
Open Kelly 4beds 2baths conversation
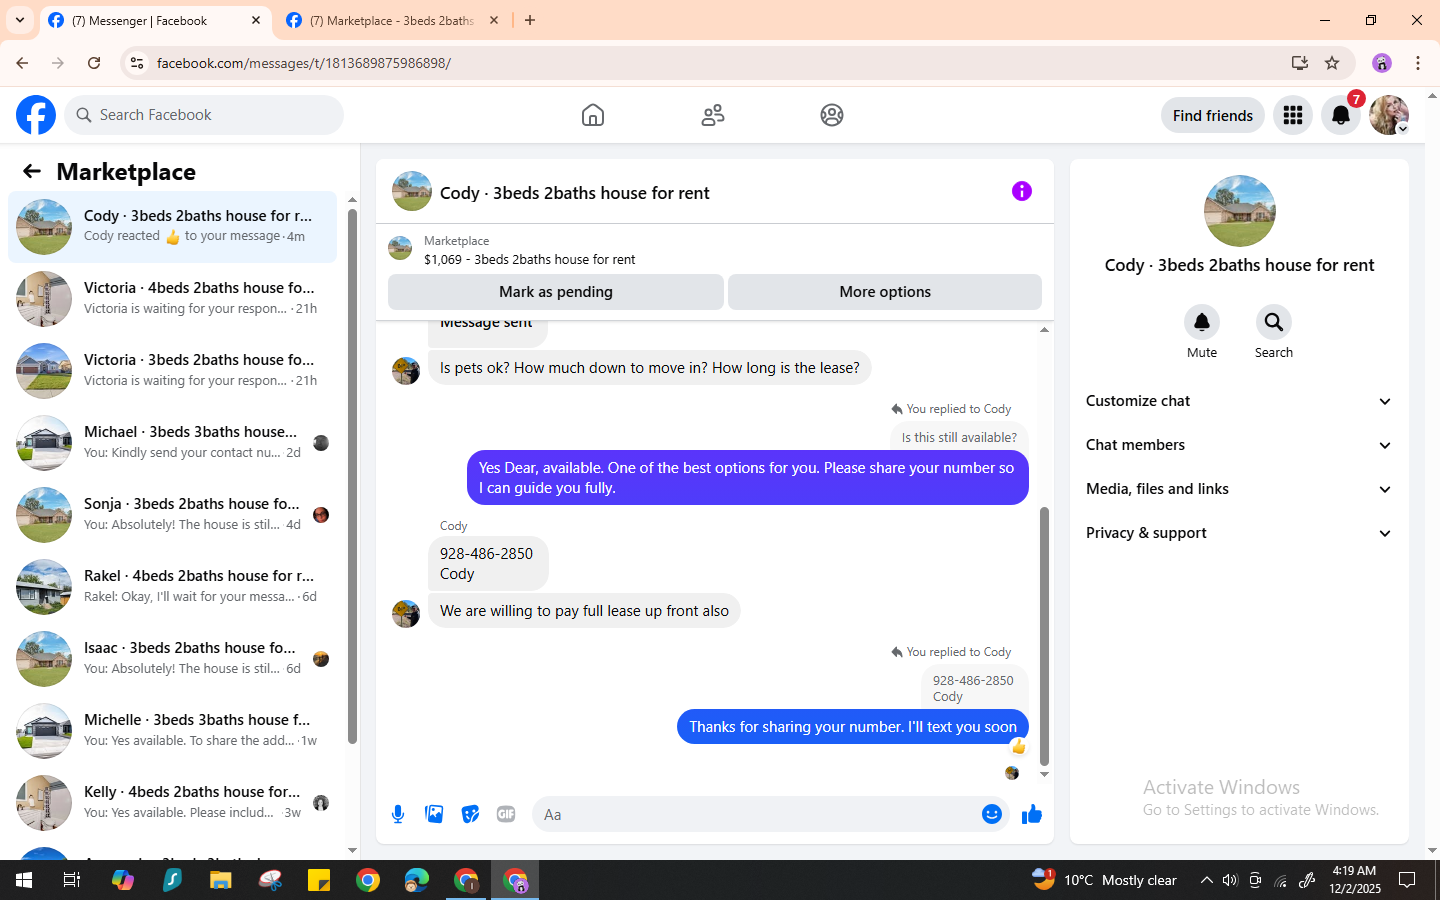point(172,803)
